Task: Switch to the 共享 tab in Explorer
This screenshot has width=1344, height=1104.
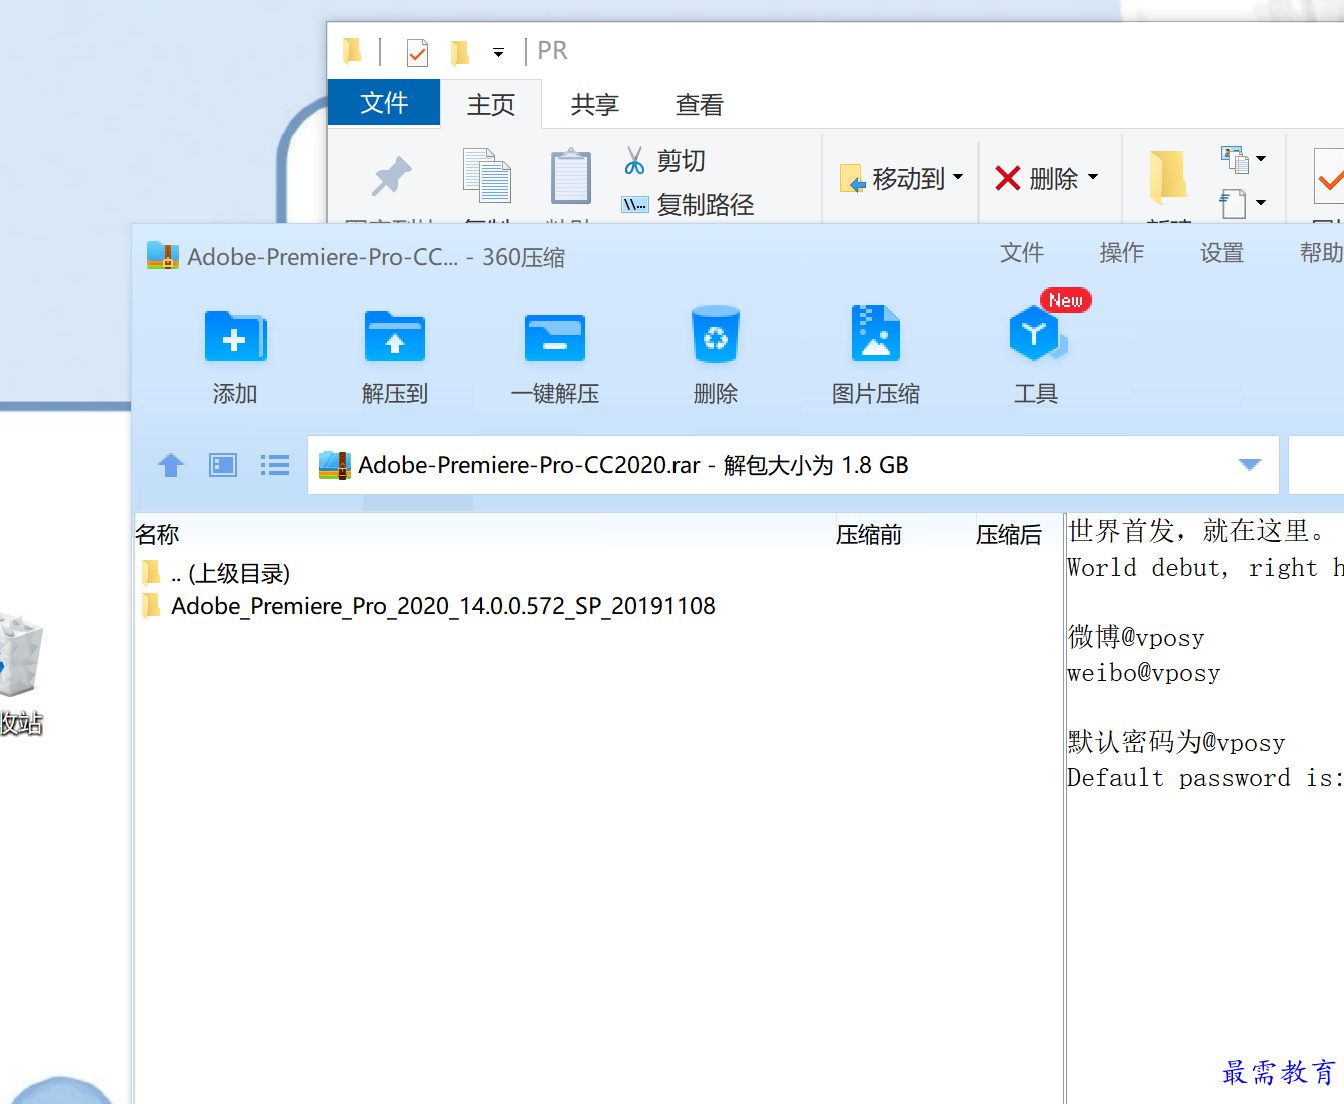Action: tap(595, 105)
